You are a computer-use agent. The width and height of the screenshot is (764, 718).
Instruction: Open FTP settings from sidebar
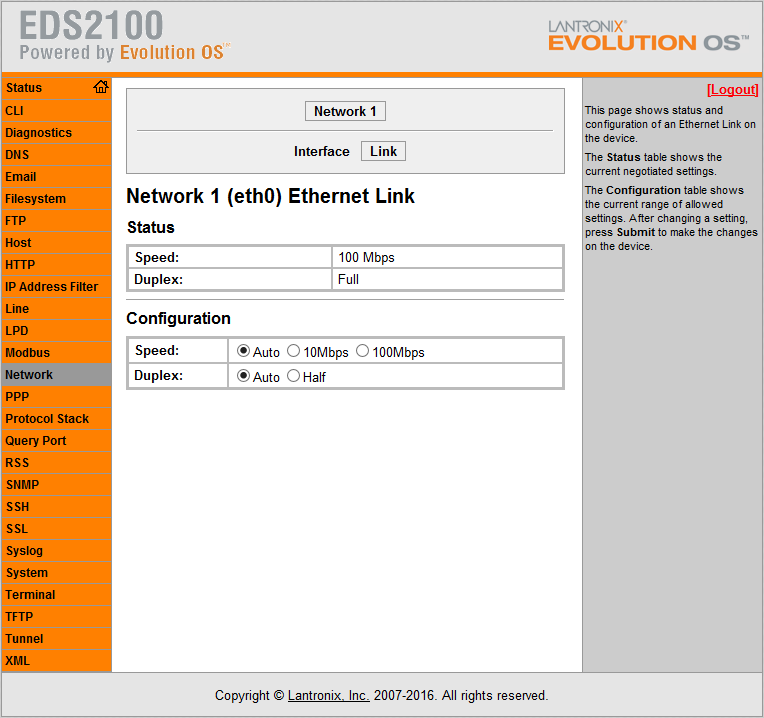coord(57,221)
